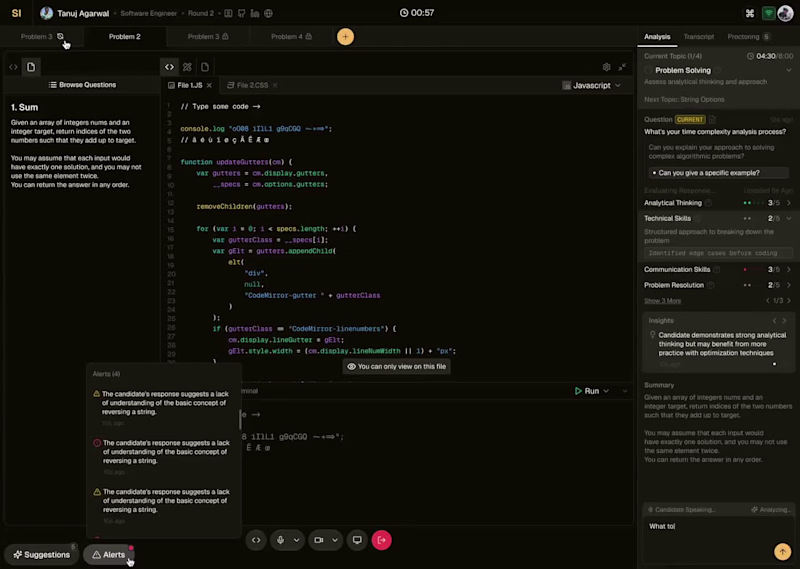Open candidate GitHub profile icon
800x569 pixels.
241,13
